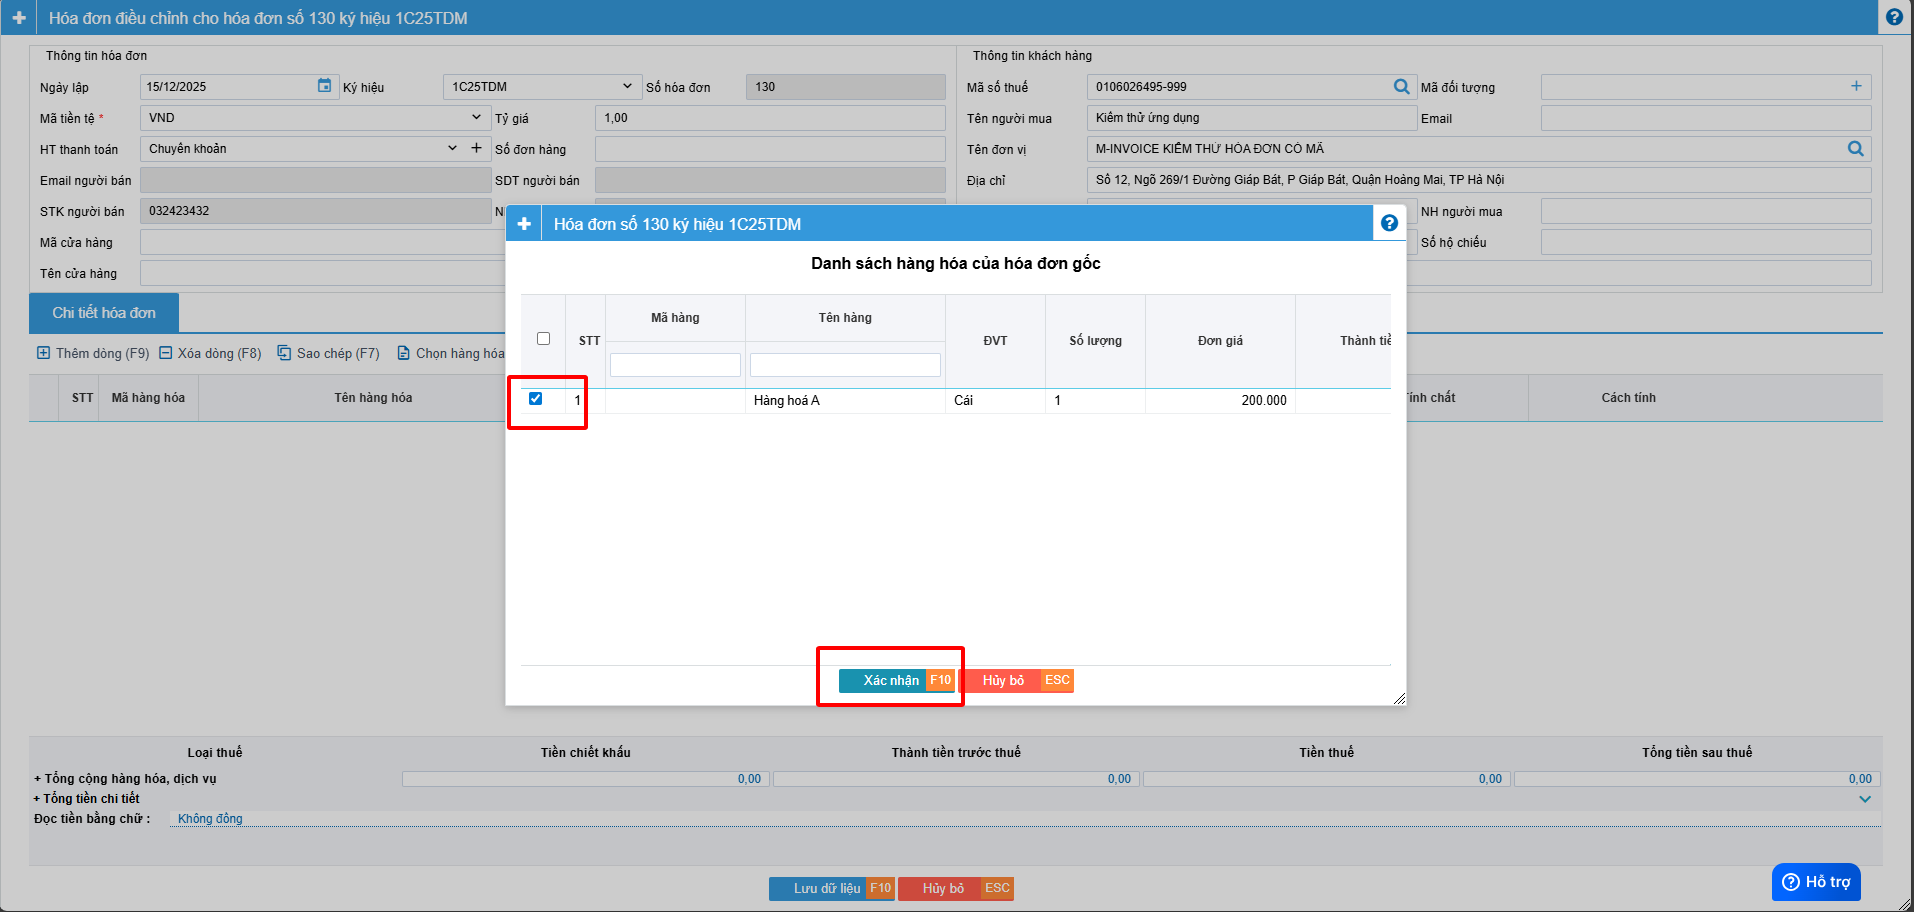The image size is (1914, 912).
Task: Open the Ký hiệu dropdown
Action: (626, 87)
